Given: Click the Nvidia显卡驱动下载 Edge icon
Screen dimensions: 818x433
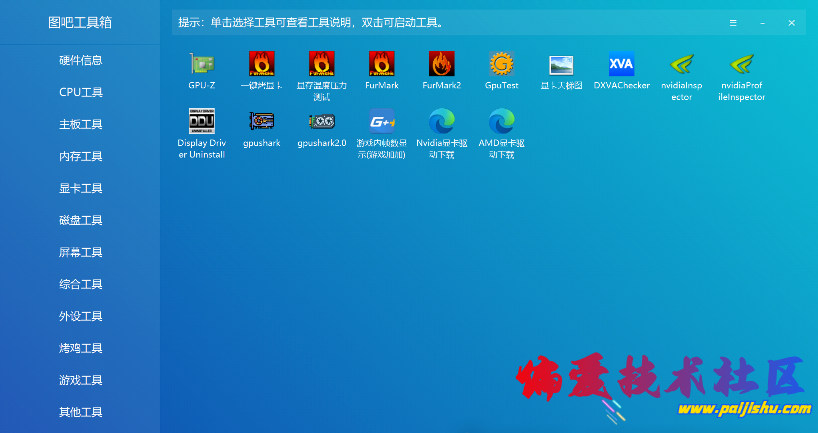Looking at the screenshot, I should pyautogui.click(x=442, y=122).
